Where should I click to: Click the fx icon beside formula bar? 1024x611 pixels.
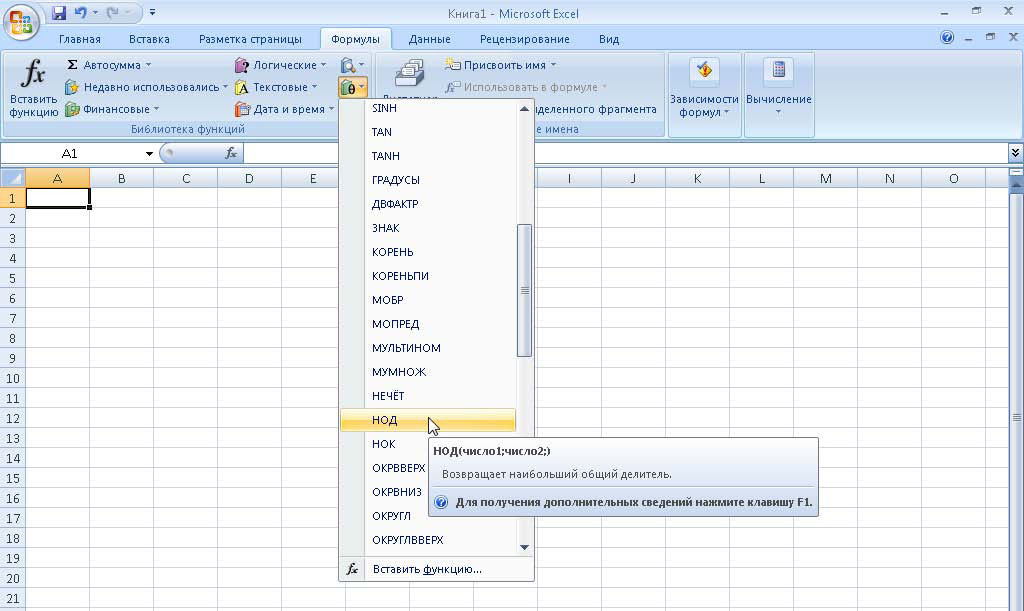pos(231,153)
